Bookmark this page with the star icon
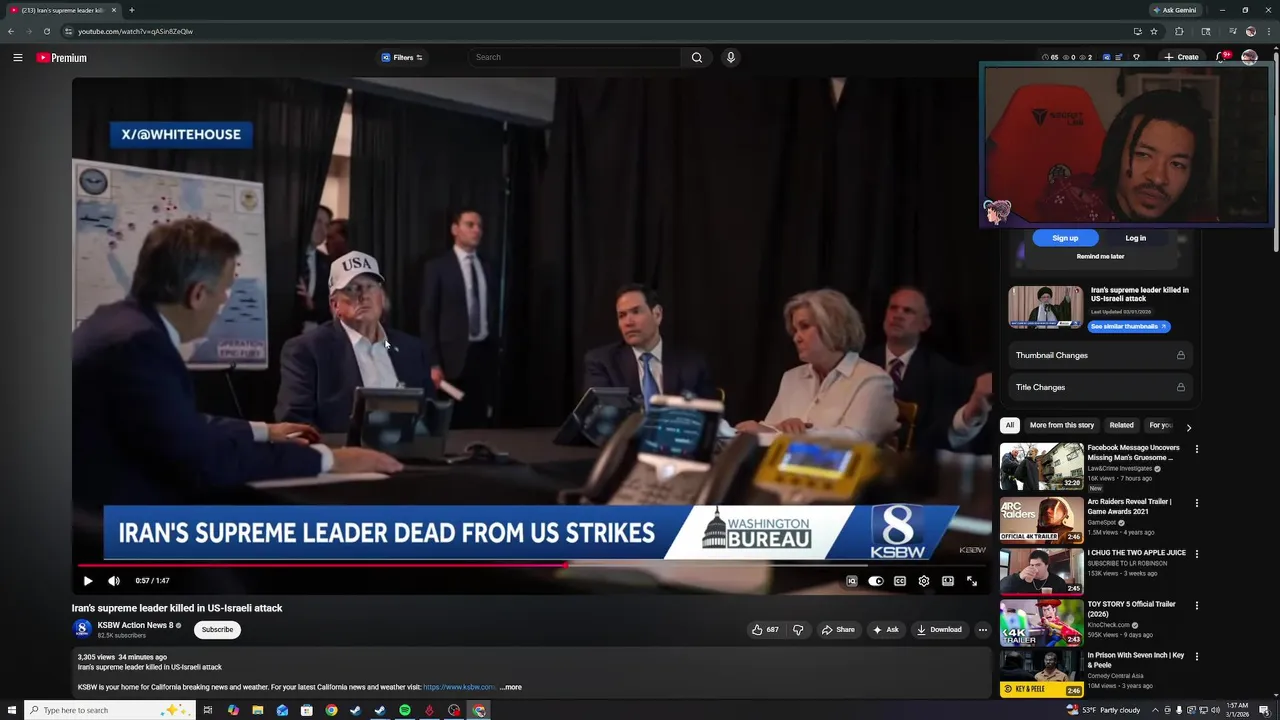Image resolution: width=1280 pixels, height=720 pixels. click(1154, 31)
